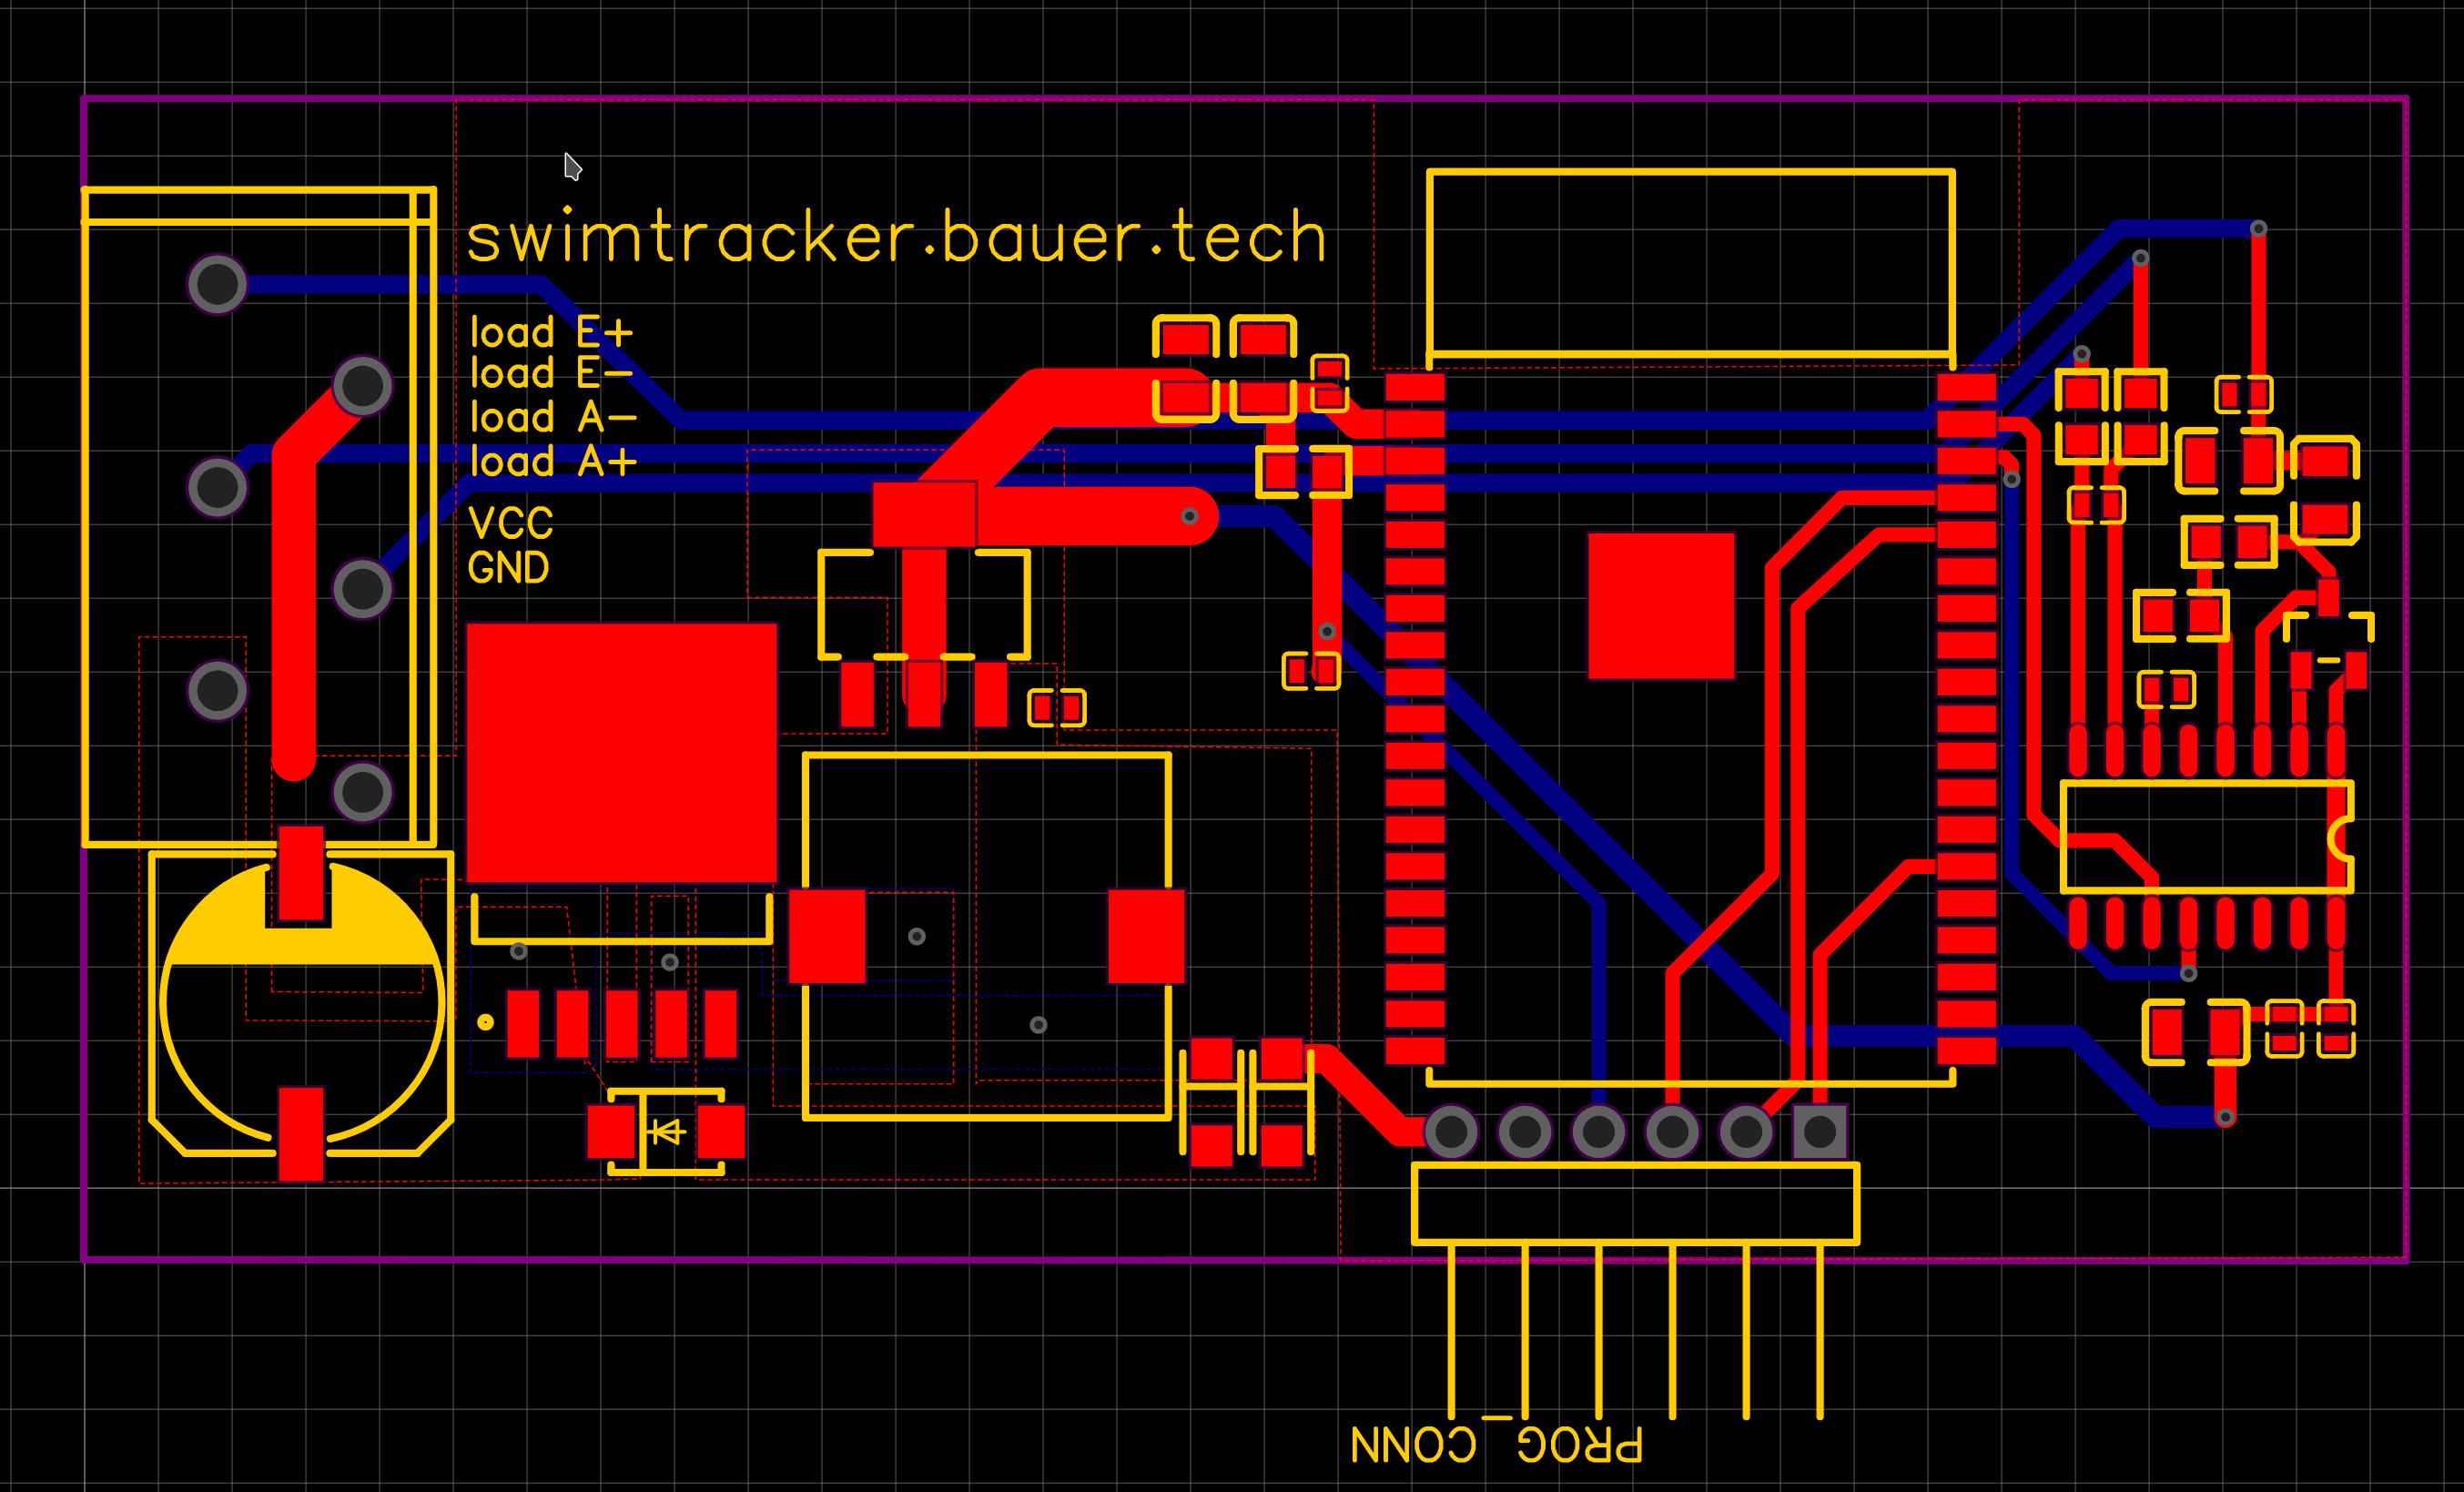Click the big red copper pad below VCC/GND labels
2464x1492 pixels.
(621, 753)
